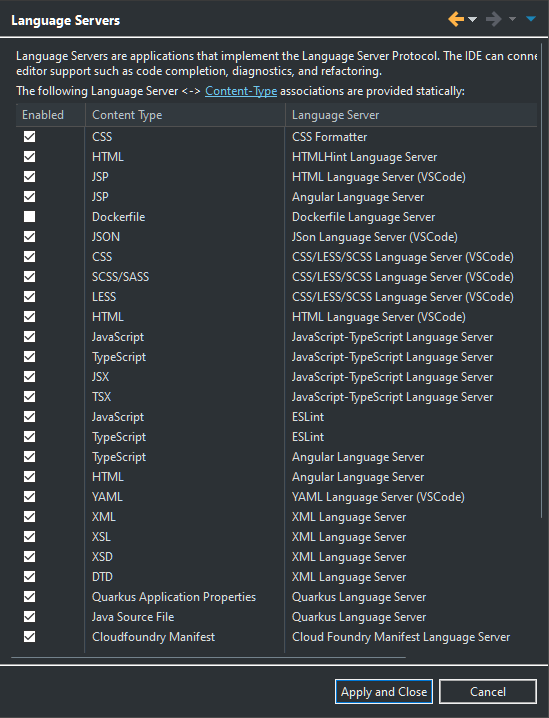
Task: Click the Apply and Close button
Action: point(384,691)
